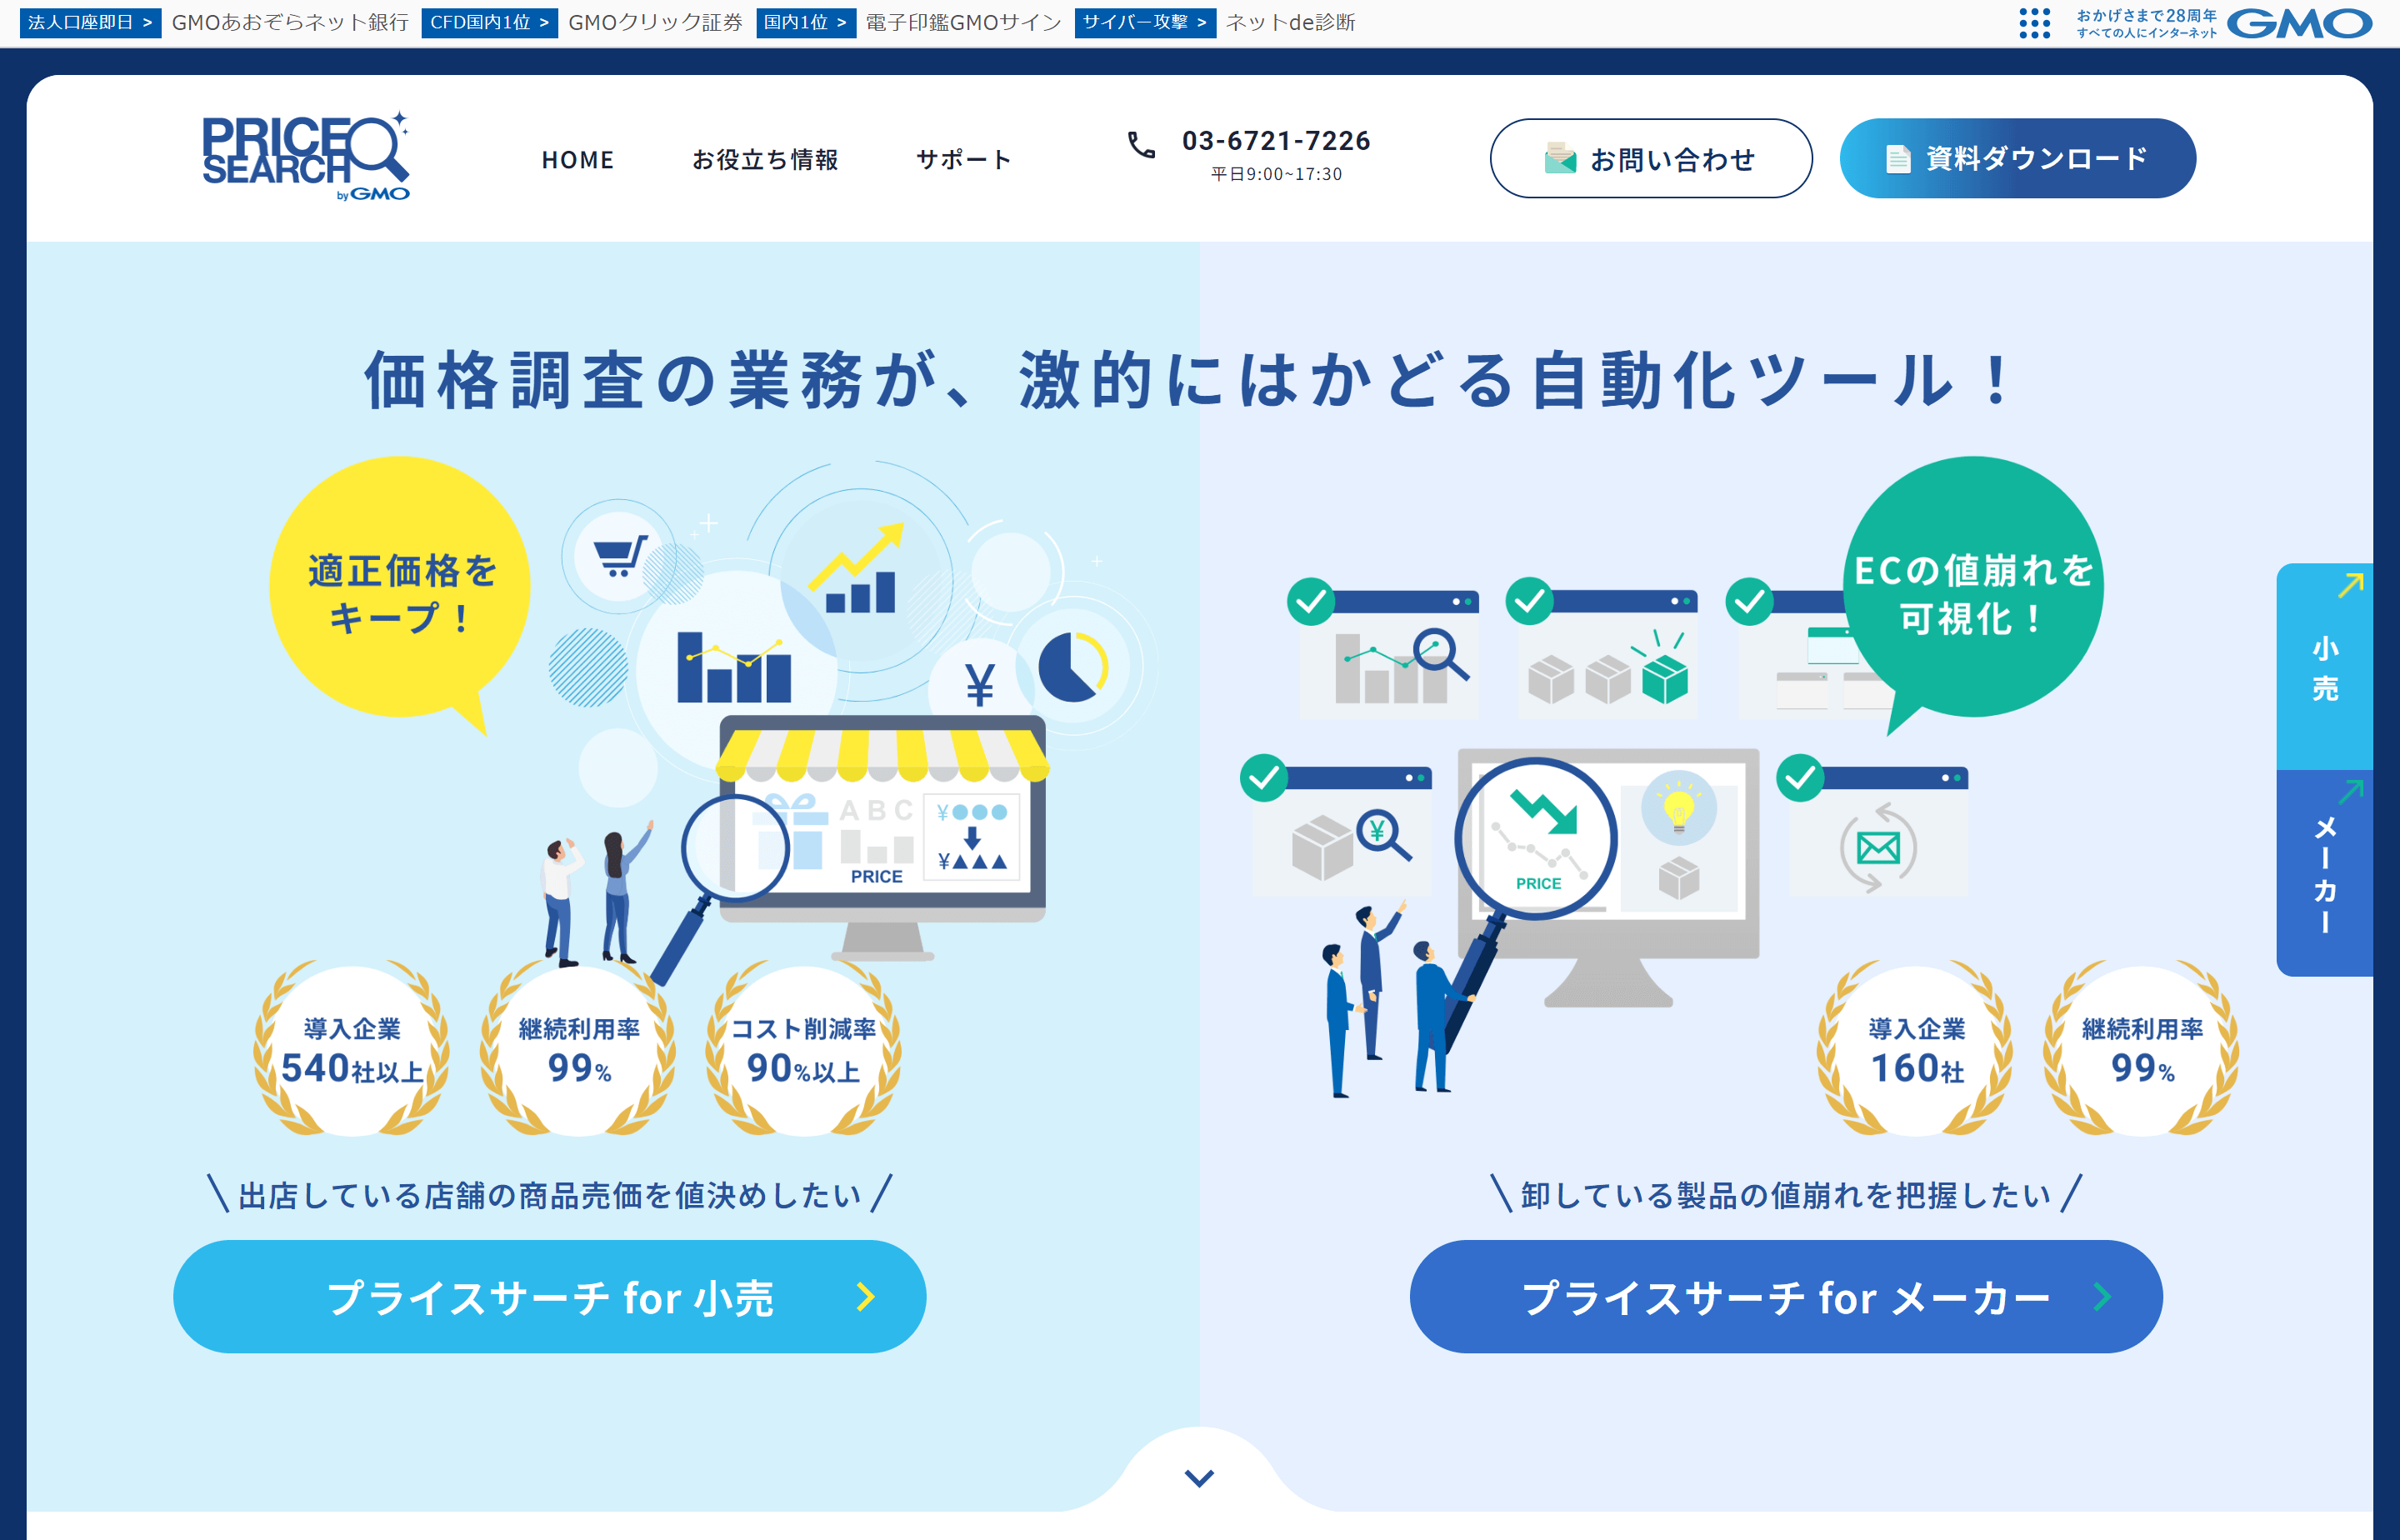Open the 電子印鑑GMOサイン link
The image size is (2400, 1540).
pos(963,22)
